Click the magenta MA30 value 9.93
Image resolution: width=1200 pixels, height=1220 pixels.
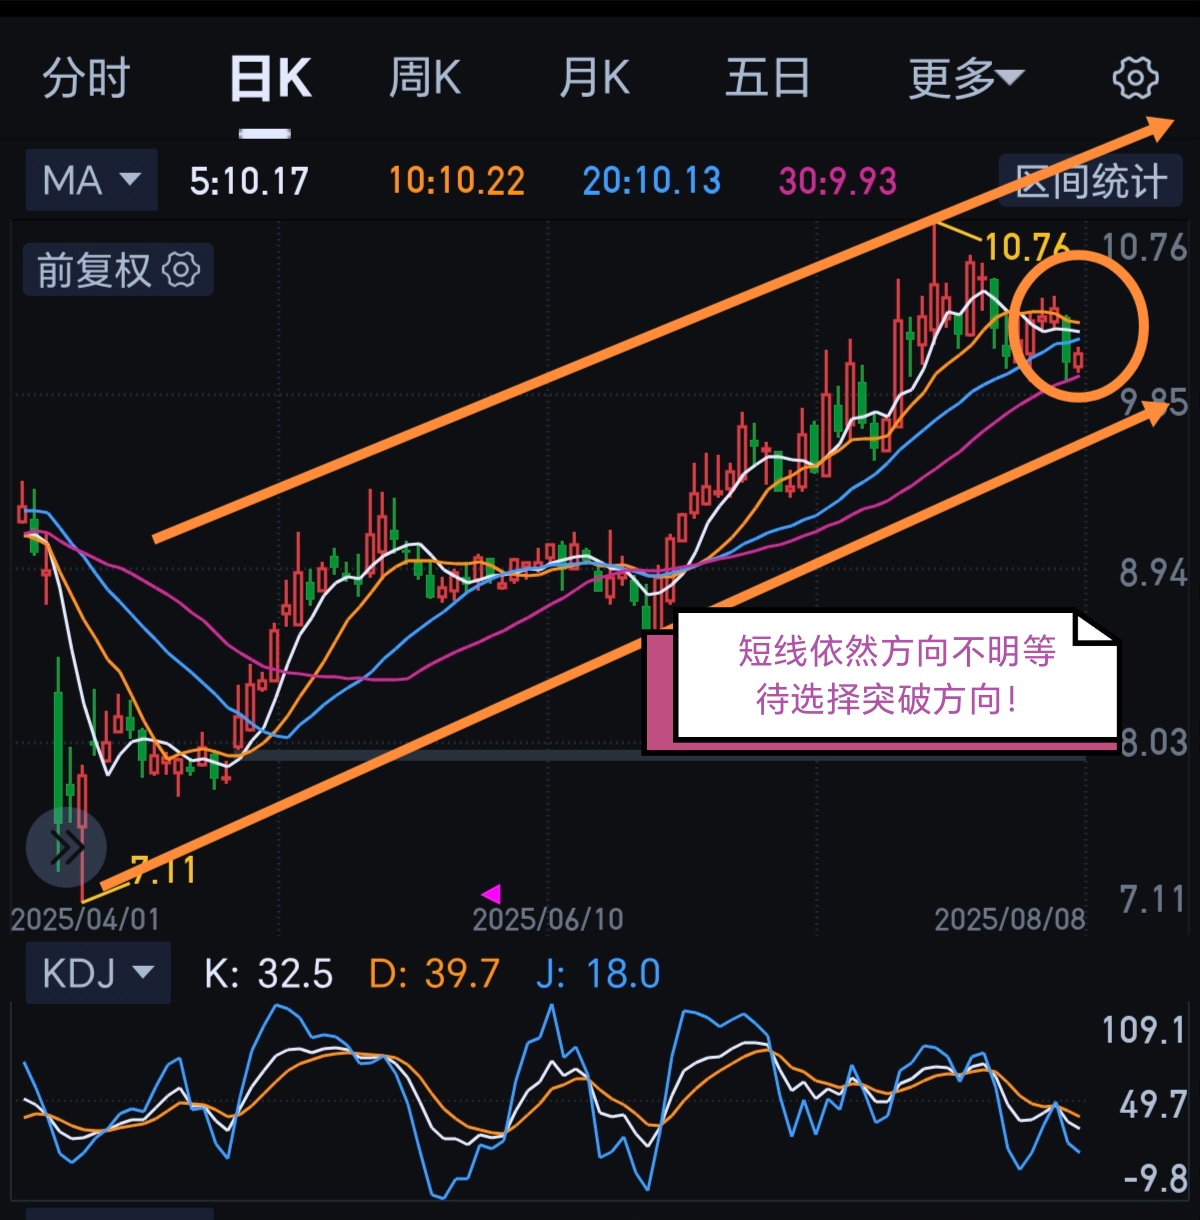tap(837, 181)
